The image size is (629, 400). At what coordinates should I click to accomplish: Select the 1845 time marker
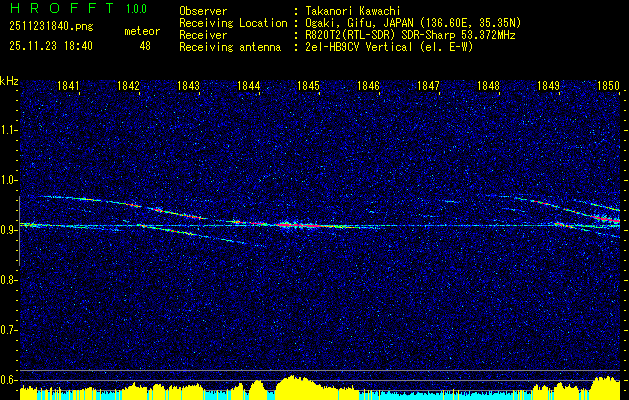(x=308, y=87)
